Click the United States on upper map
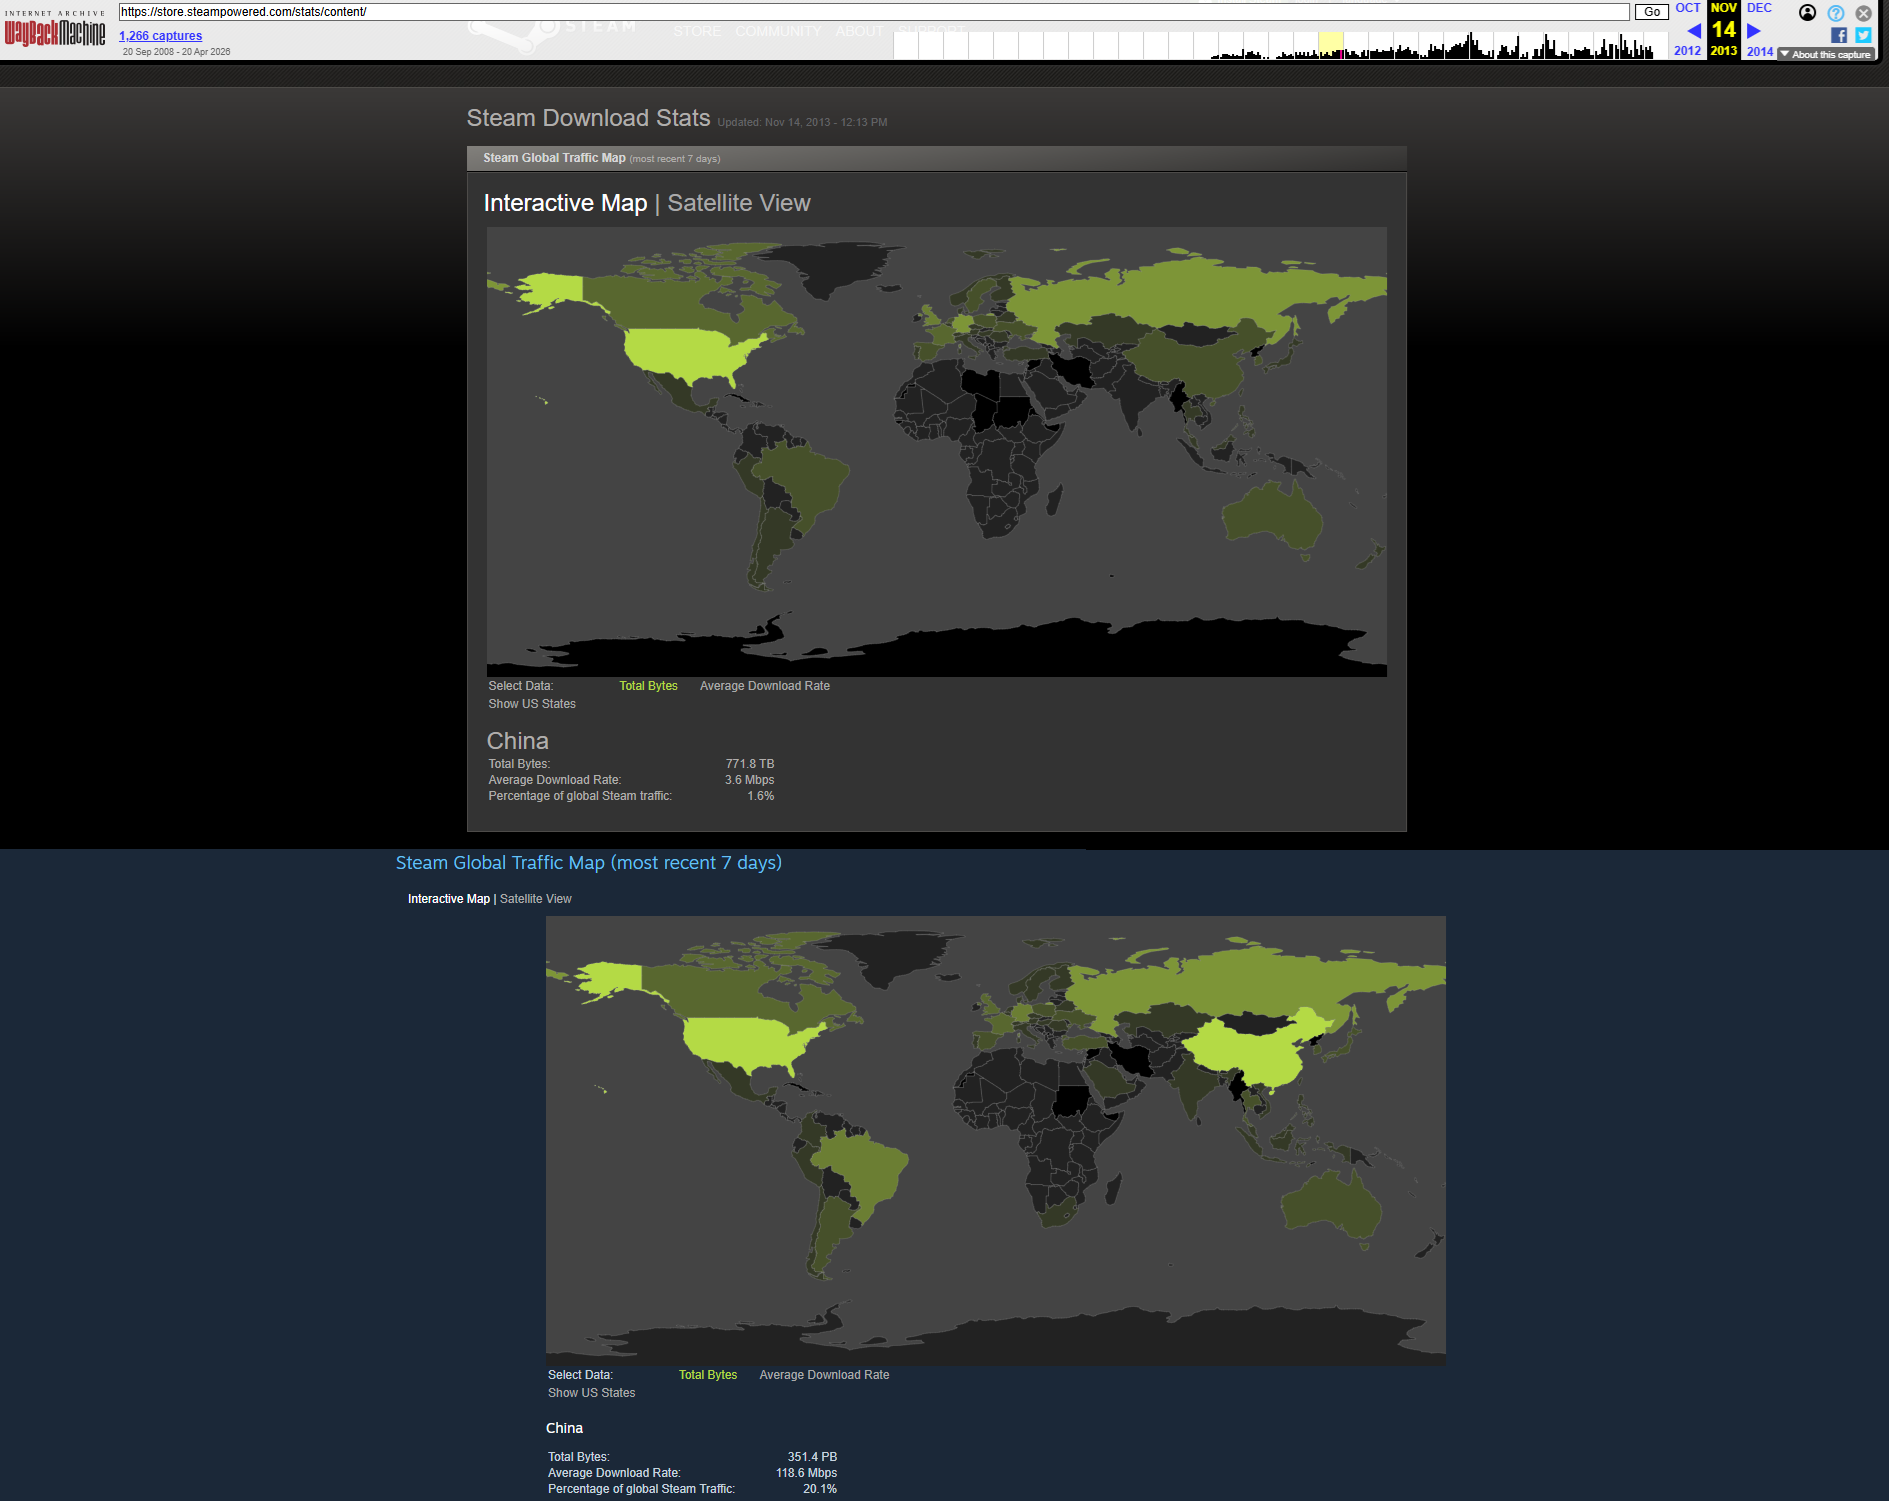This screenshot has height=1501, width=1889. point(685,355)
